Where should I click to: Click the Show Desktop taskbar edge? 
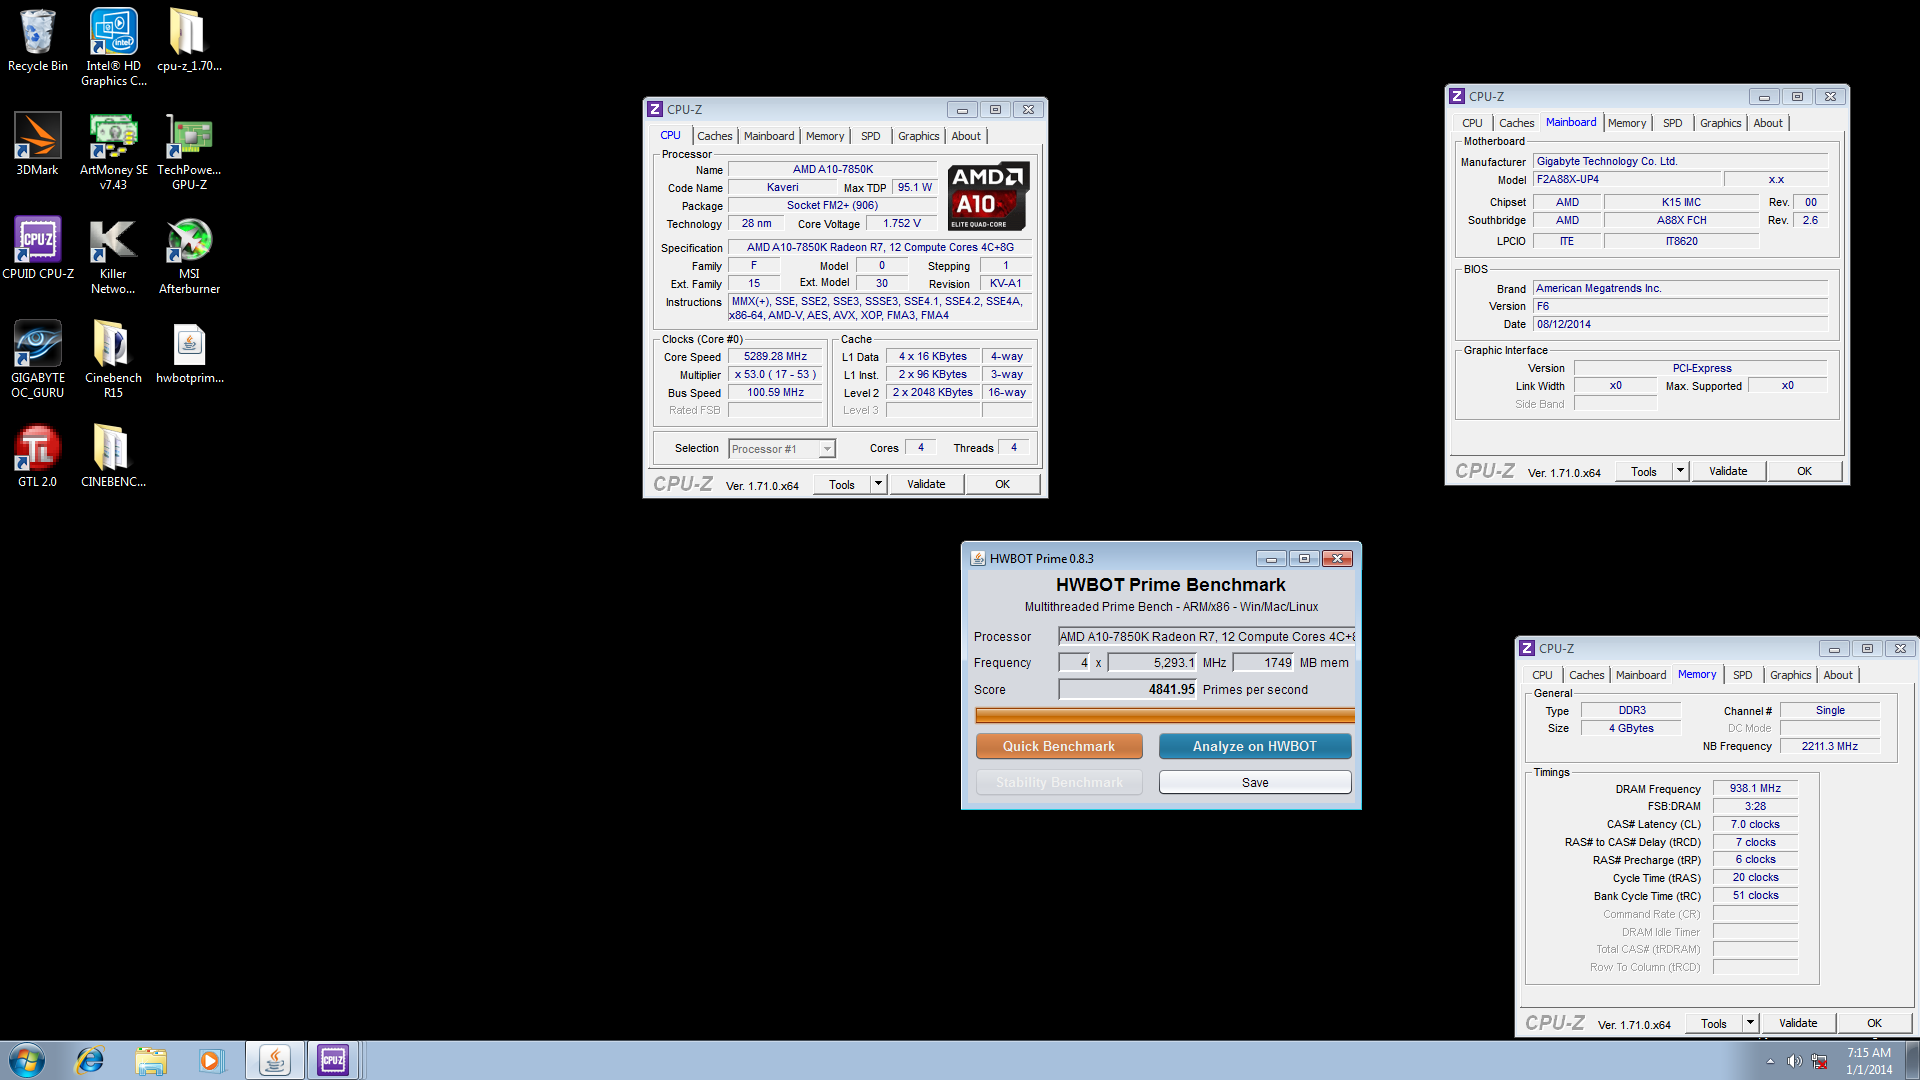(1913, 1060)
